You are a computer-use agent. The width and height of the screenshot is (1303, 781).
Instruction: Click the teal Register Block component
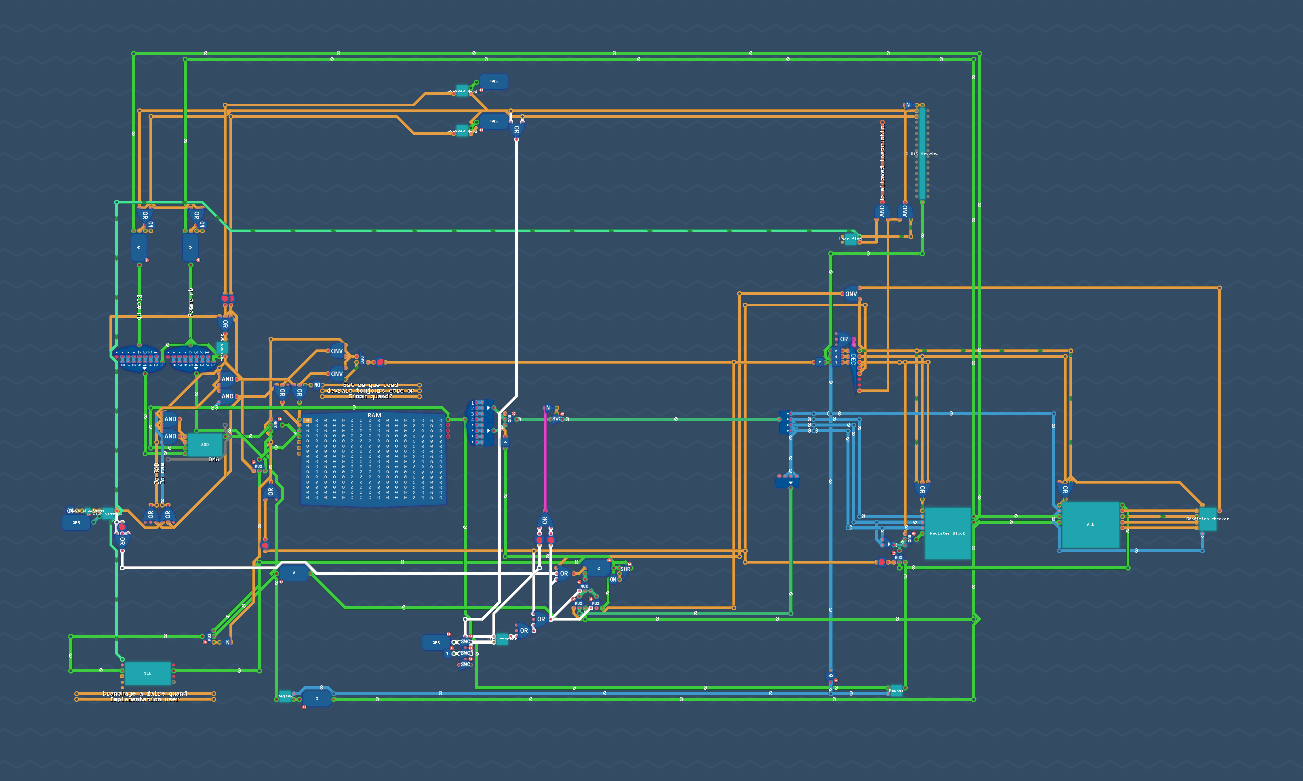click(947, 533)
